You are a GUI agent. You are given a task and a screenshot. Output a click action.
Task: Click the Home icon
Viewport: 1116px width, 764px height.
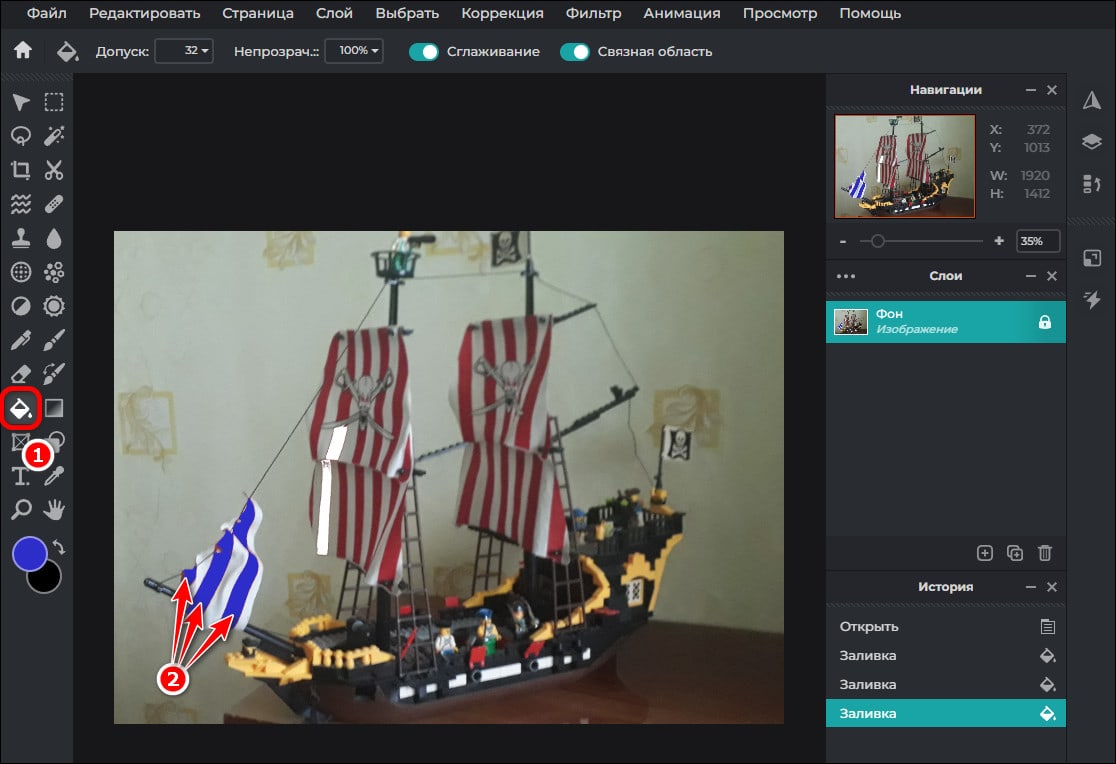coord(22,51)
